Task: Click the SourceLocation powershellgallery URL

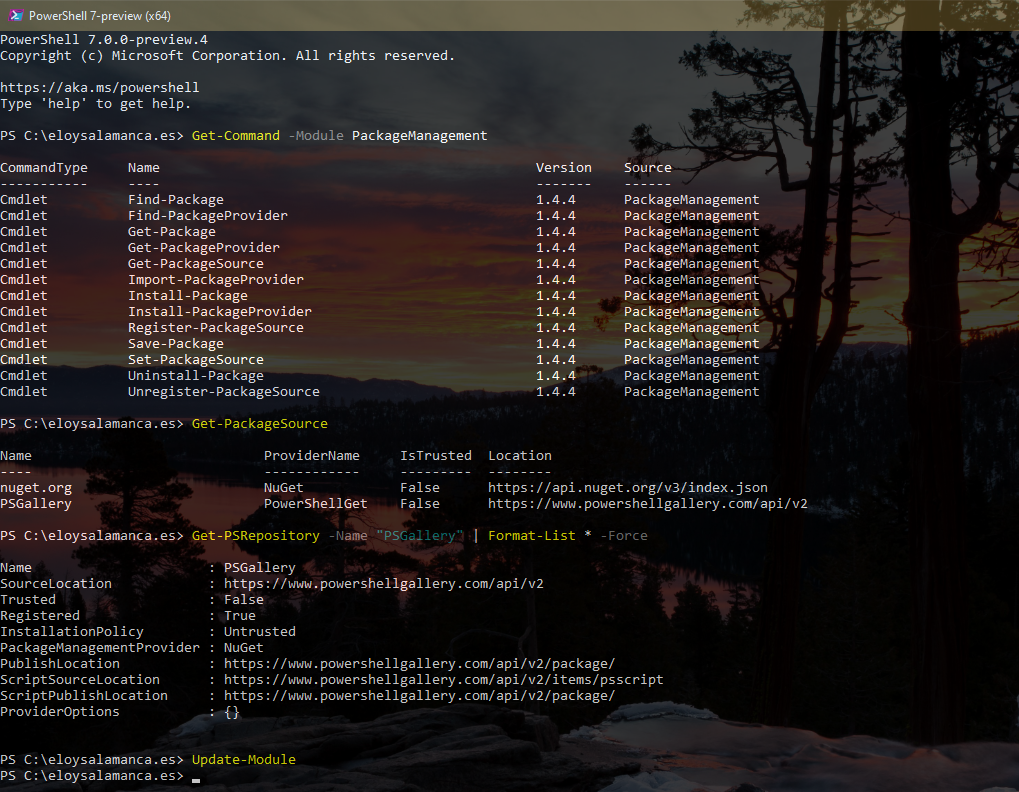Action: click(383, 584)
